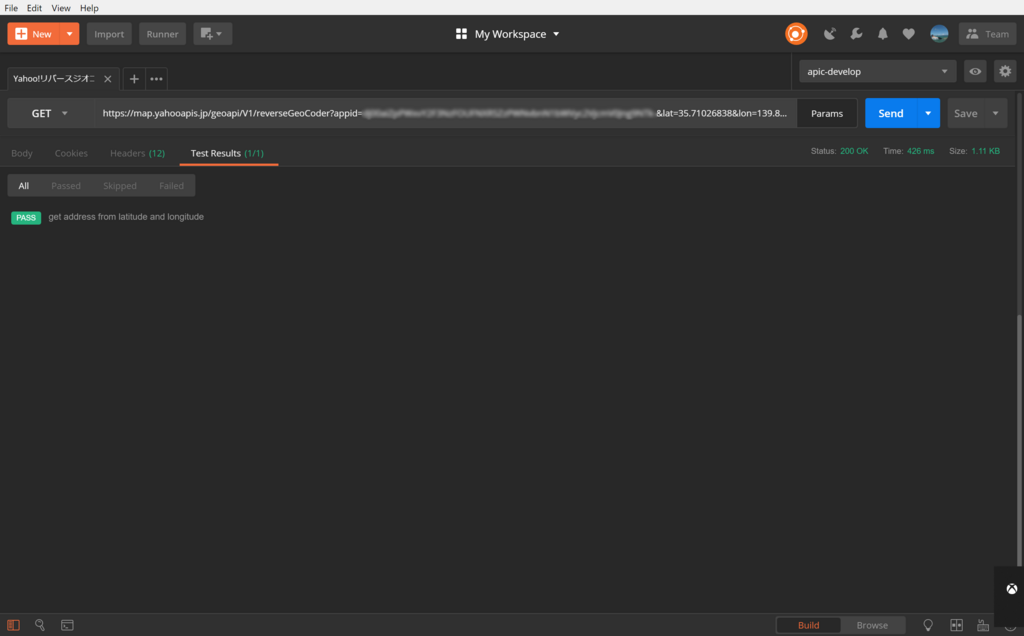This screenshot has width=1024, height=636.
Task: Click the new window icon button
Action: pyautogui.click(x=212, y=34)
